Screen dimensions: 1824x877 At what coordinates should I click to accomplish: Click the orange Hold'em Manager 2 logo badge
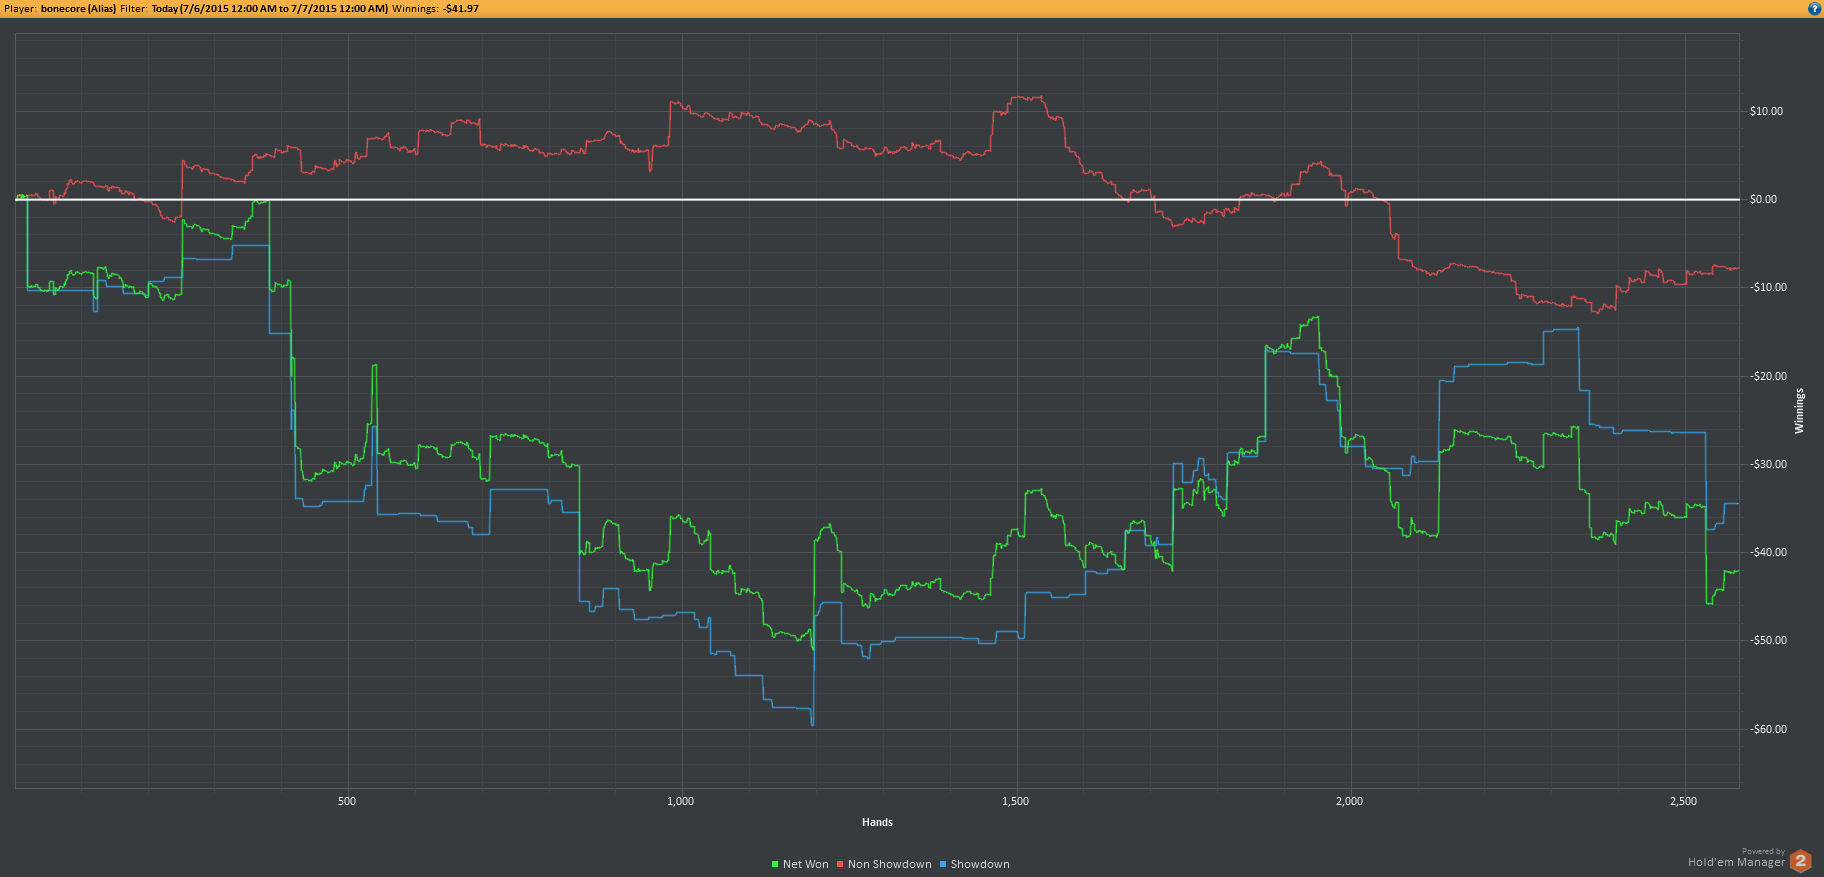(x=1801, y=860)
